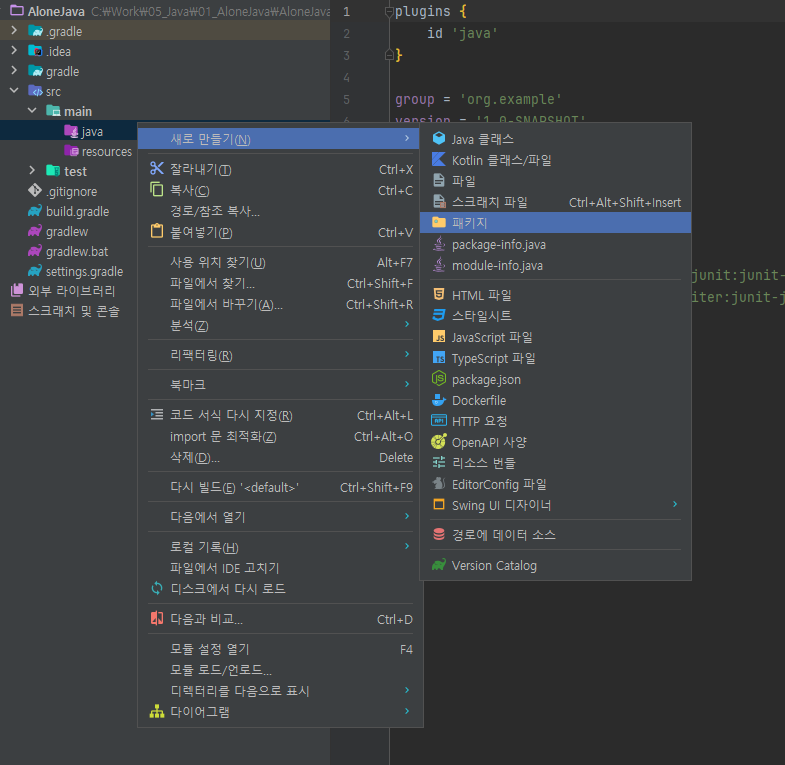Image resolution: width=785 pixels, height=765 pixels.
Task: Select 모듈 설정 열기 menu item
Action: click(280, 649)
